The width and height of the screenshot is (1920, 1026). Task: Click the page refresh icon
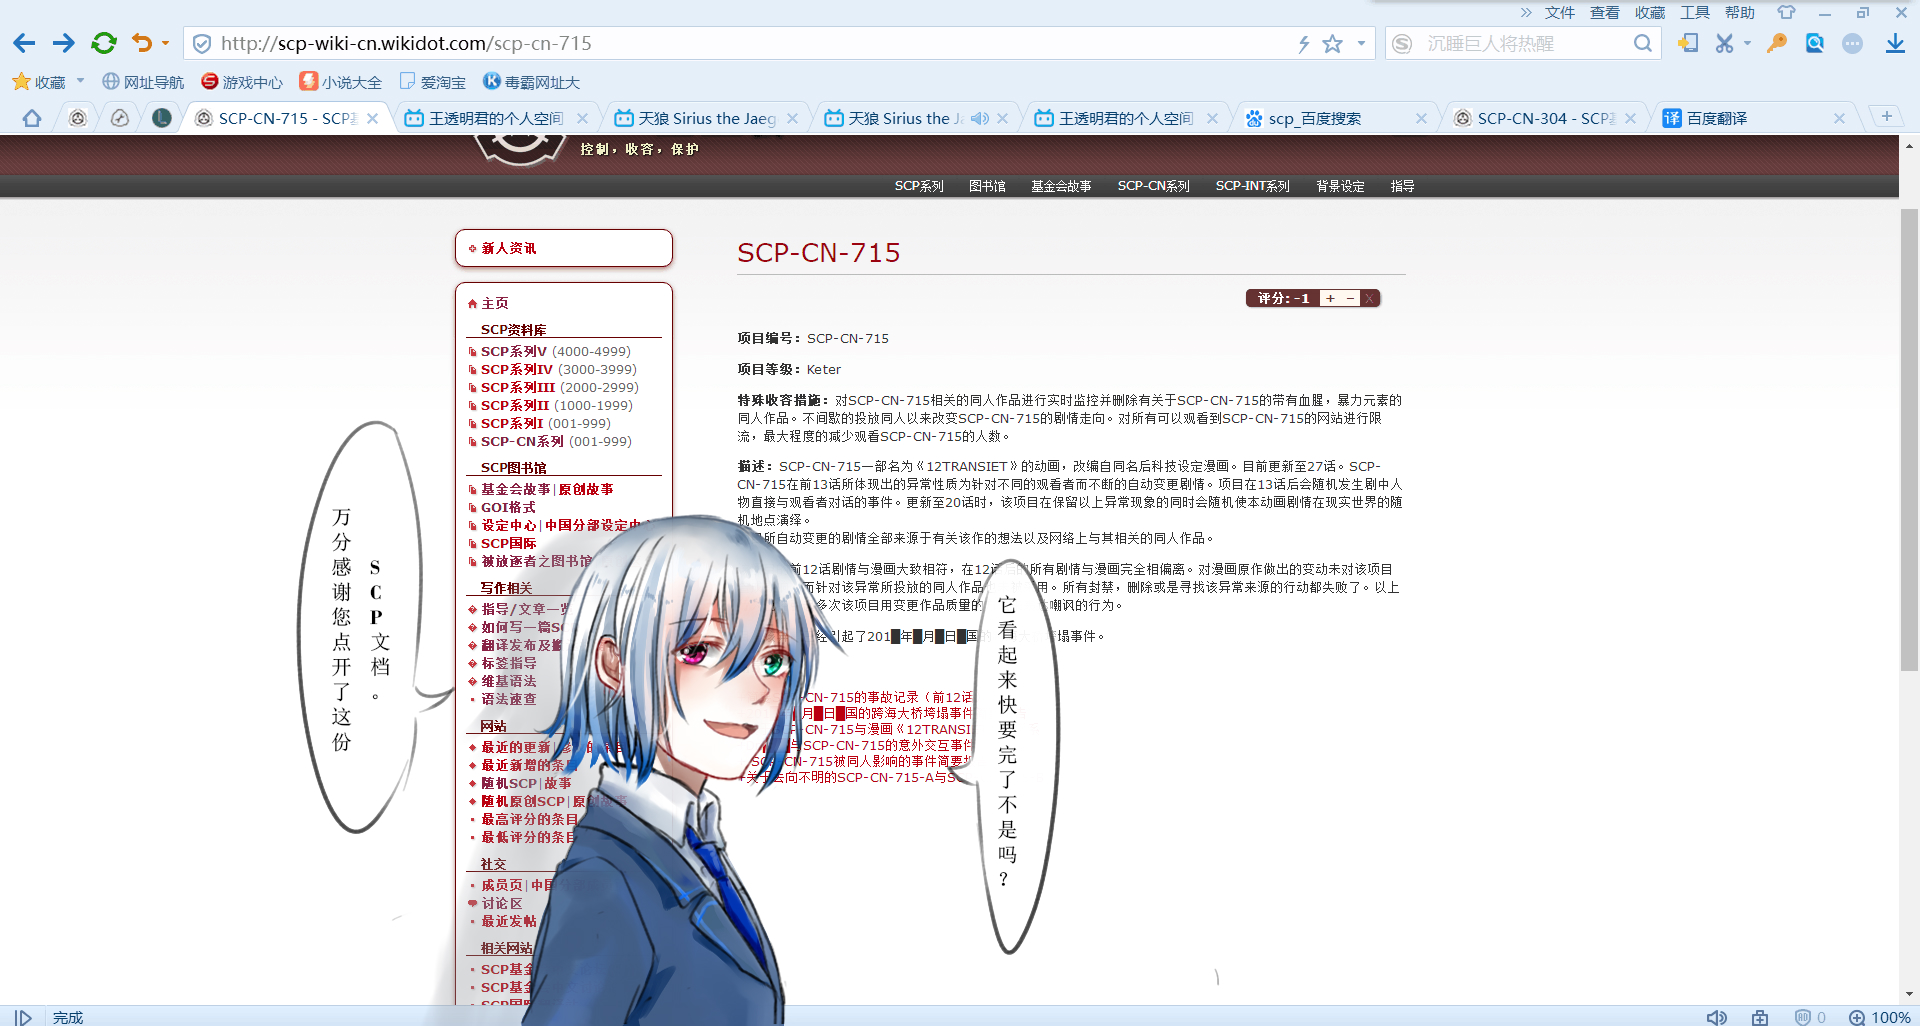[103, 43]
